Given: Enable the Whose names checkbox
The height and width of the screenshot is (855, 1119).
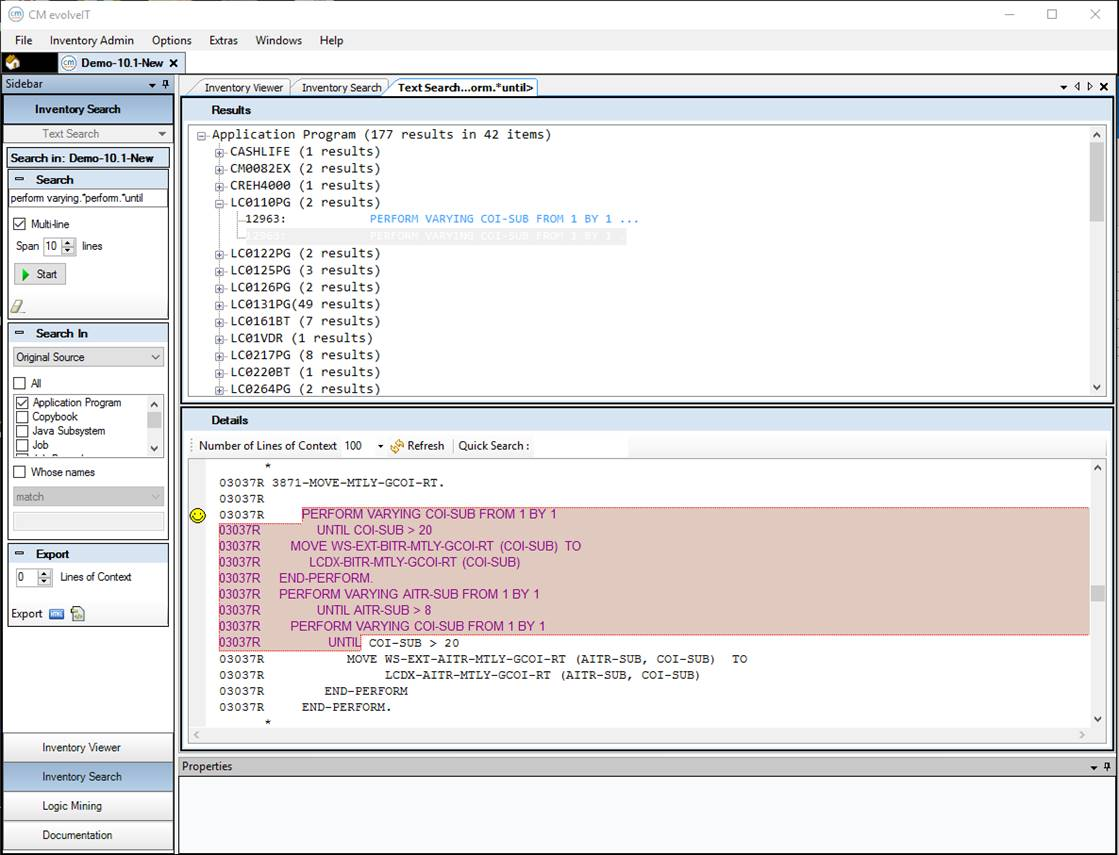Looking at the screenshot, I should point(19,472).
